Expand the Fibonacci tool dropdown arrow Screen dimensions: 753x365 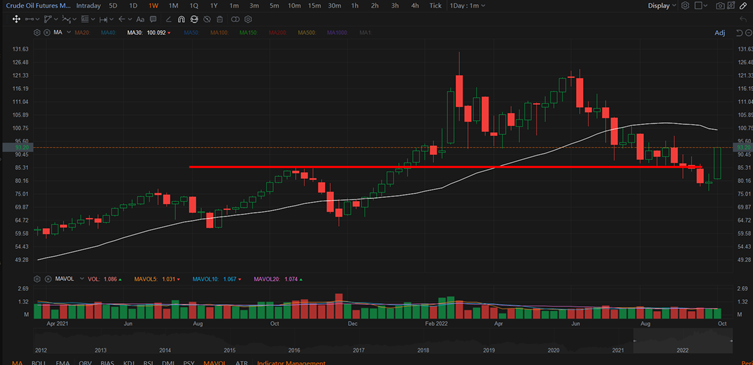[93, 19]
